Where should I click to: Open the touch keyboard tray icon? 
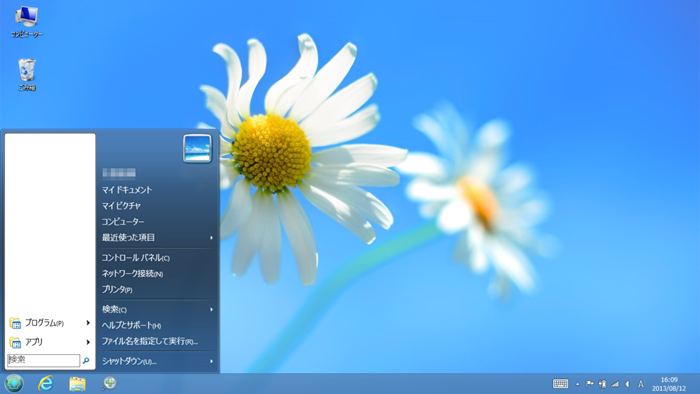click(560, 384)
